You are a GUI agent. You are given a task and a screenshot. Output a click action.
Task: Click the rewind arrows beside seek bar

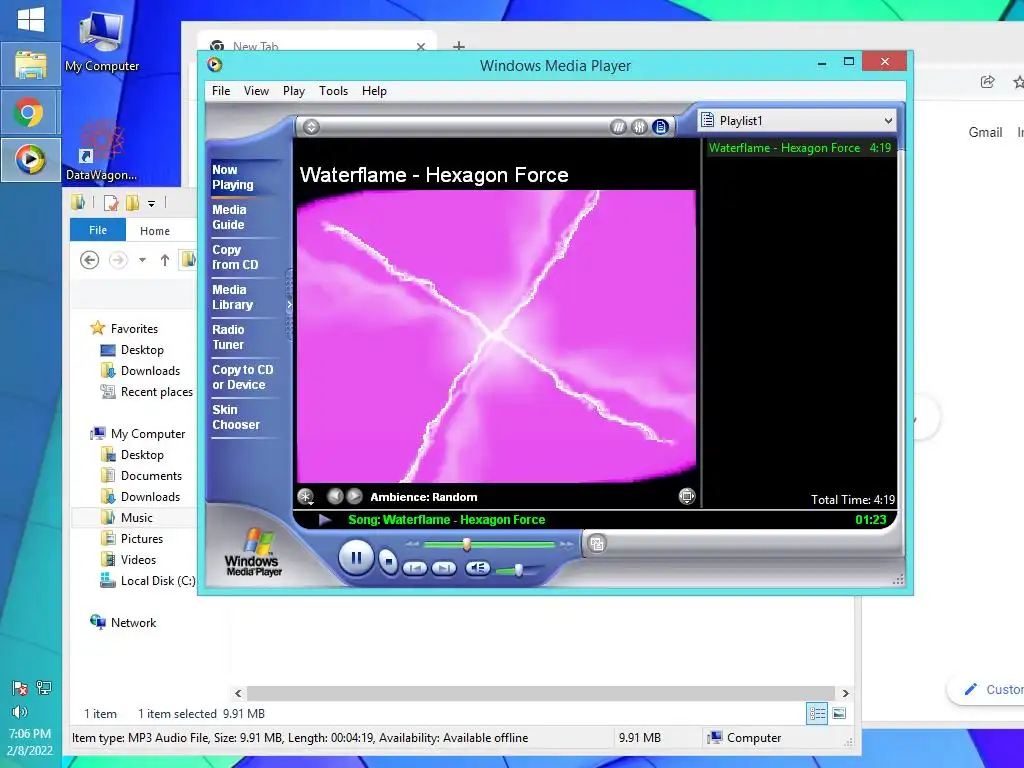(411, 543)
